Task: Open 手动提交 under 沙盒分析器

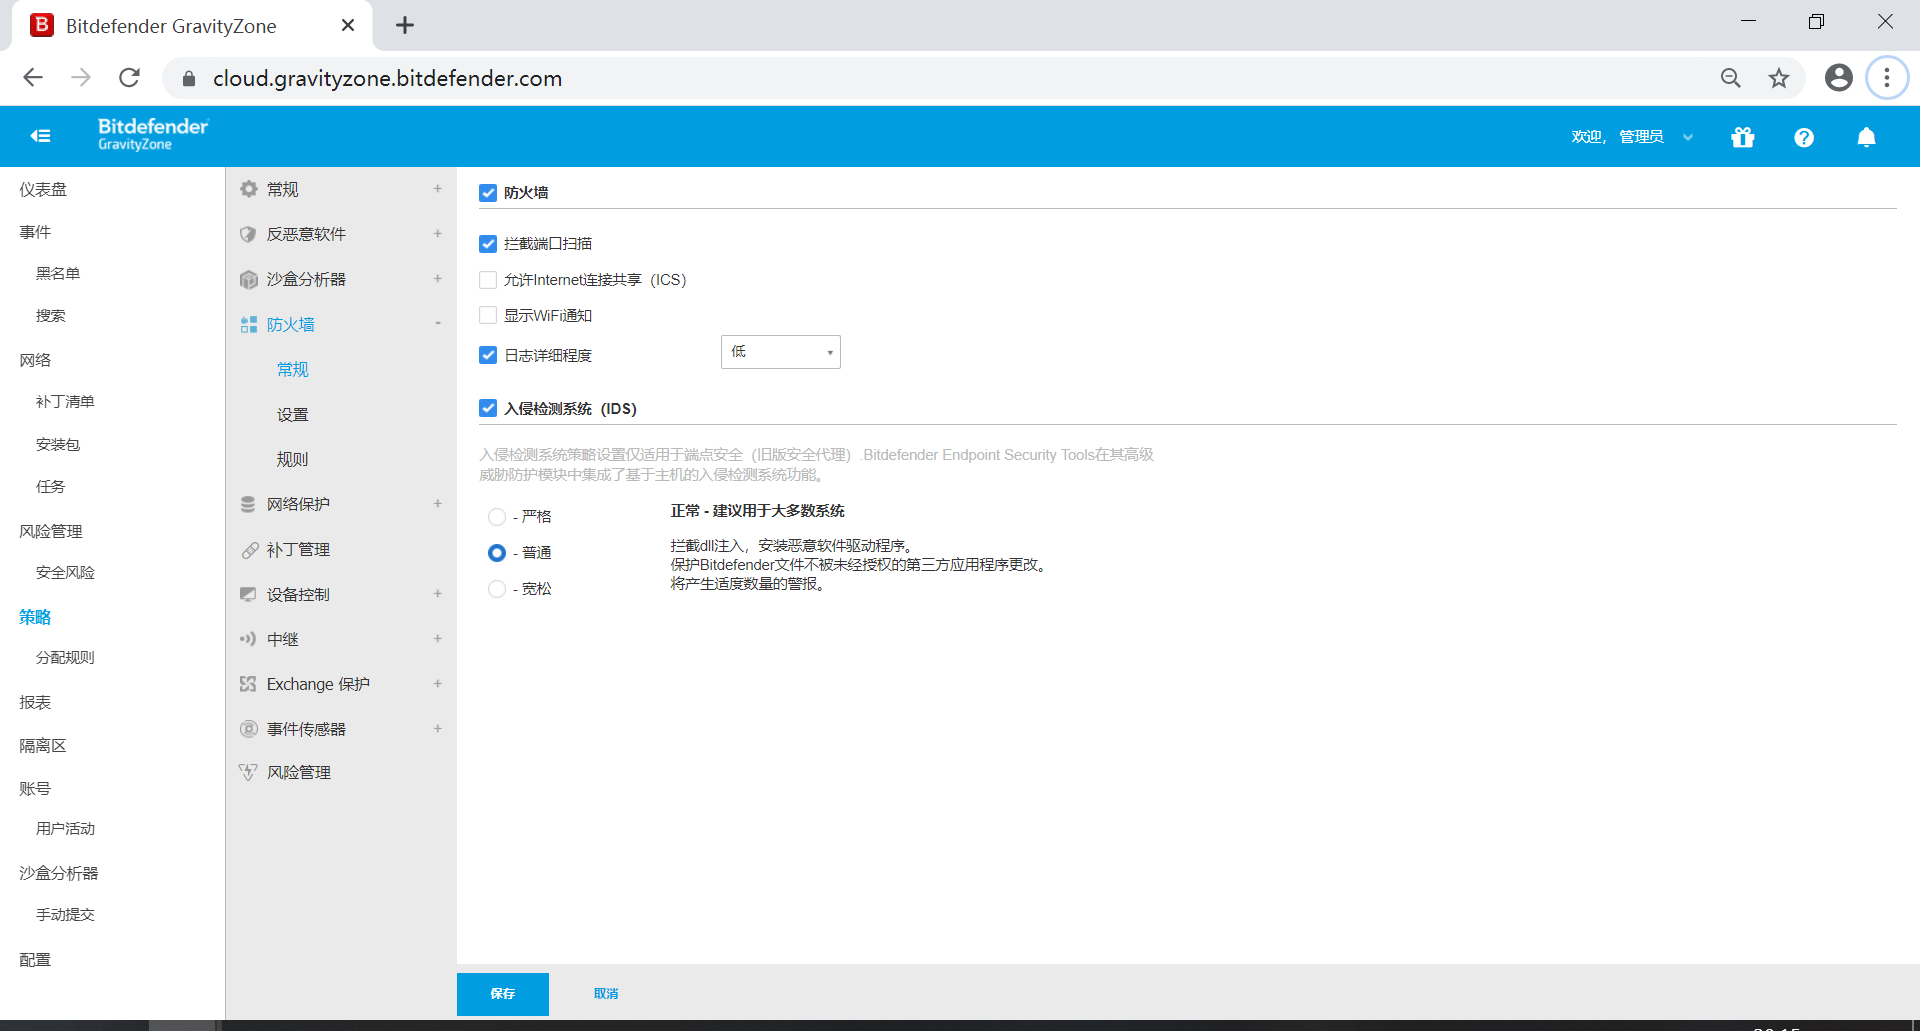Action: 65,915
